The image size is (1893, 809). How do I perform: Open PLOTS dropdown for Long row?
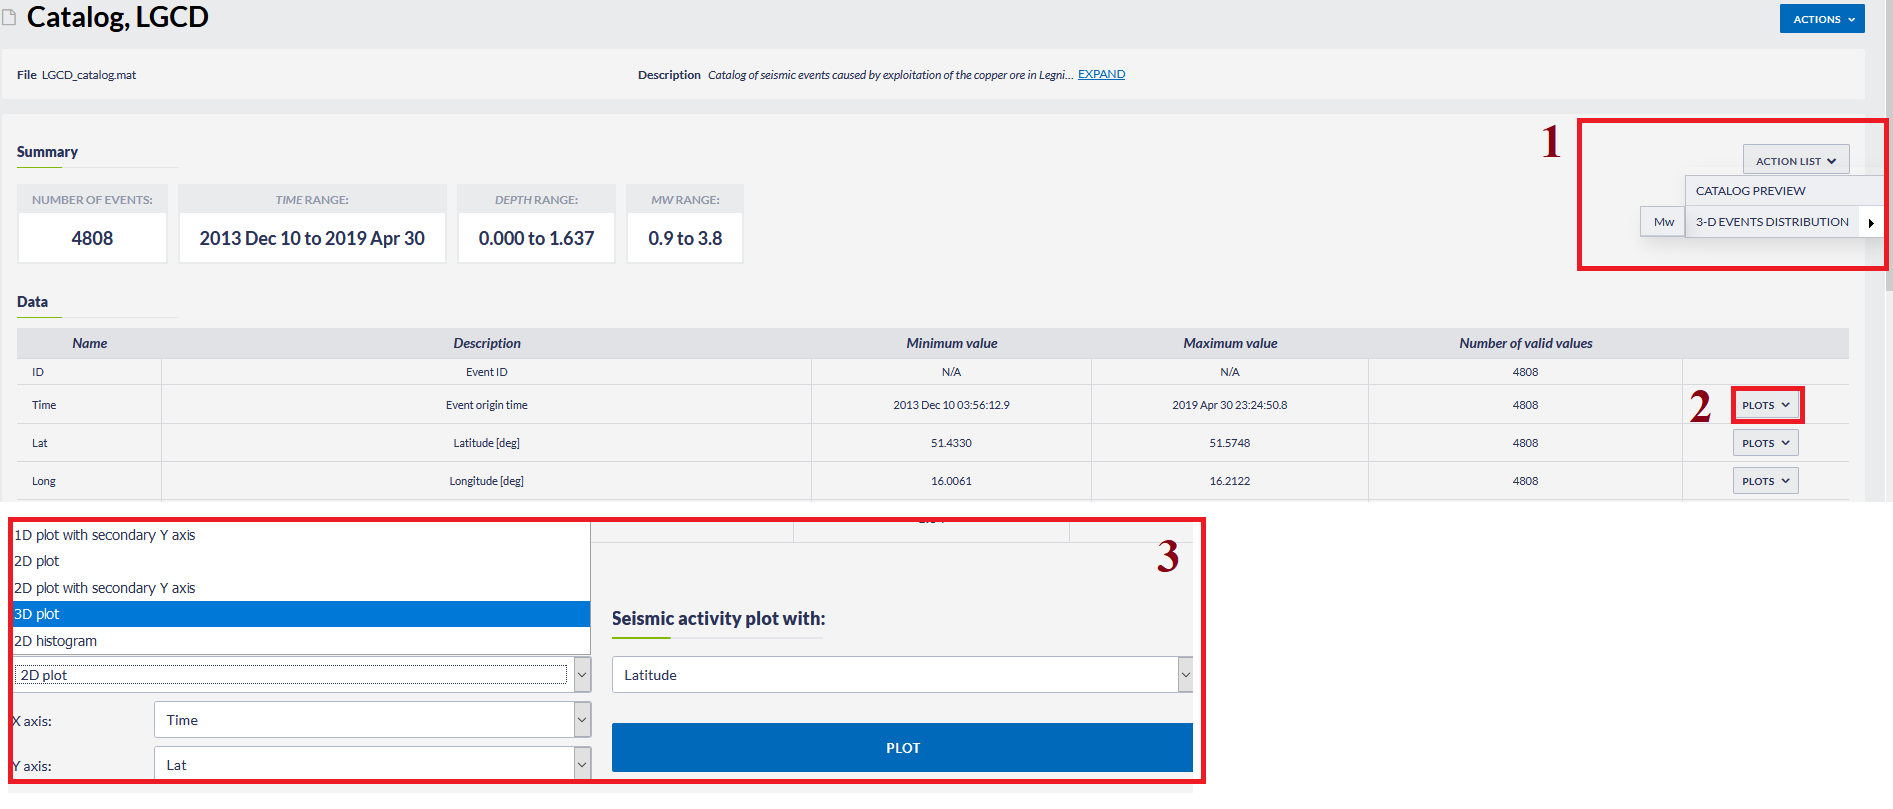[x=1765, y=481]
